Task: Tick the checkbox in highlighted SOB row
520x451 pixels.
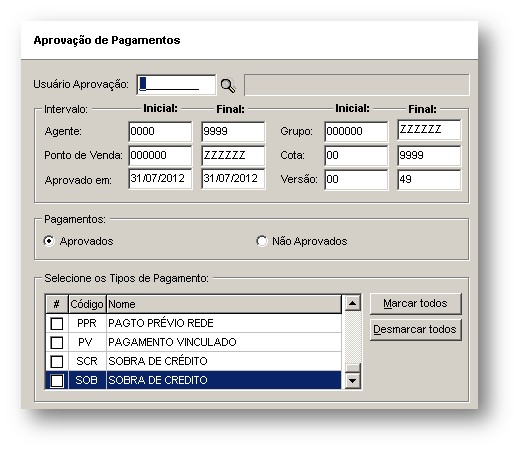Action: pos(57,380)
